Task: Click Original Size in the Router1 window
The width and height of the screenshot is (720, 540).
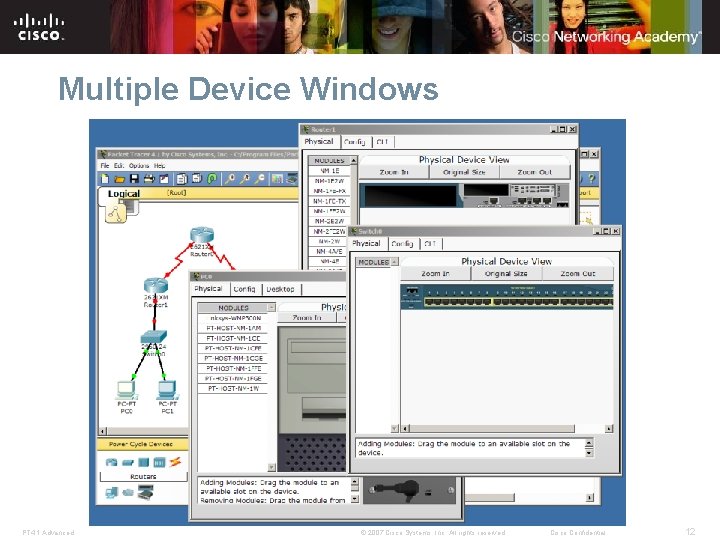Action: coord(464,172)
